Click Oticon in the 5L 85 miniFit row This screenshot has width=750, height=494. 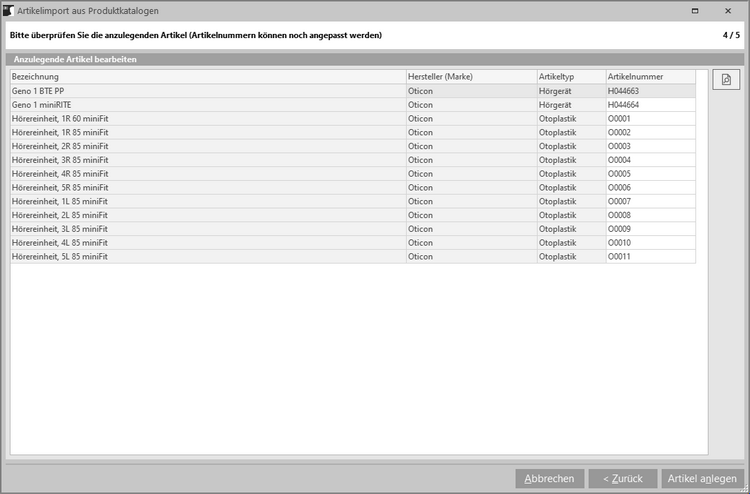tap(472, 256)
